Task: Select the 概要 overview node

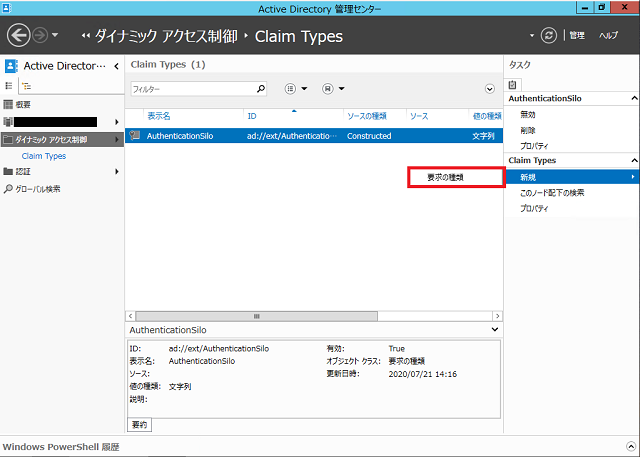Action: point(22,104)
